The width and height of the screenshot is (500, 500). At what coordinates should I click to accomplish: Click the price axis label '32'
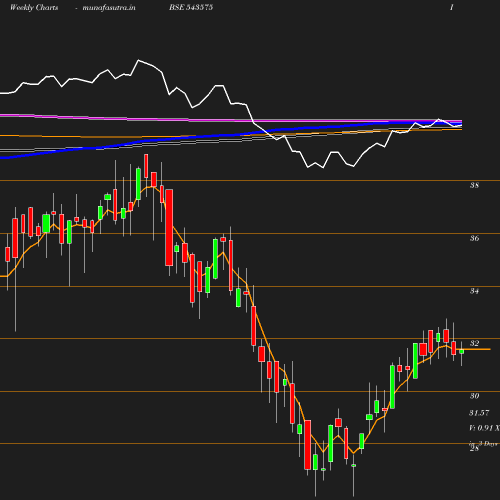pos(474,343)
